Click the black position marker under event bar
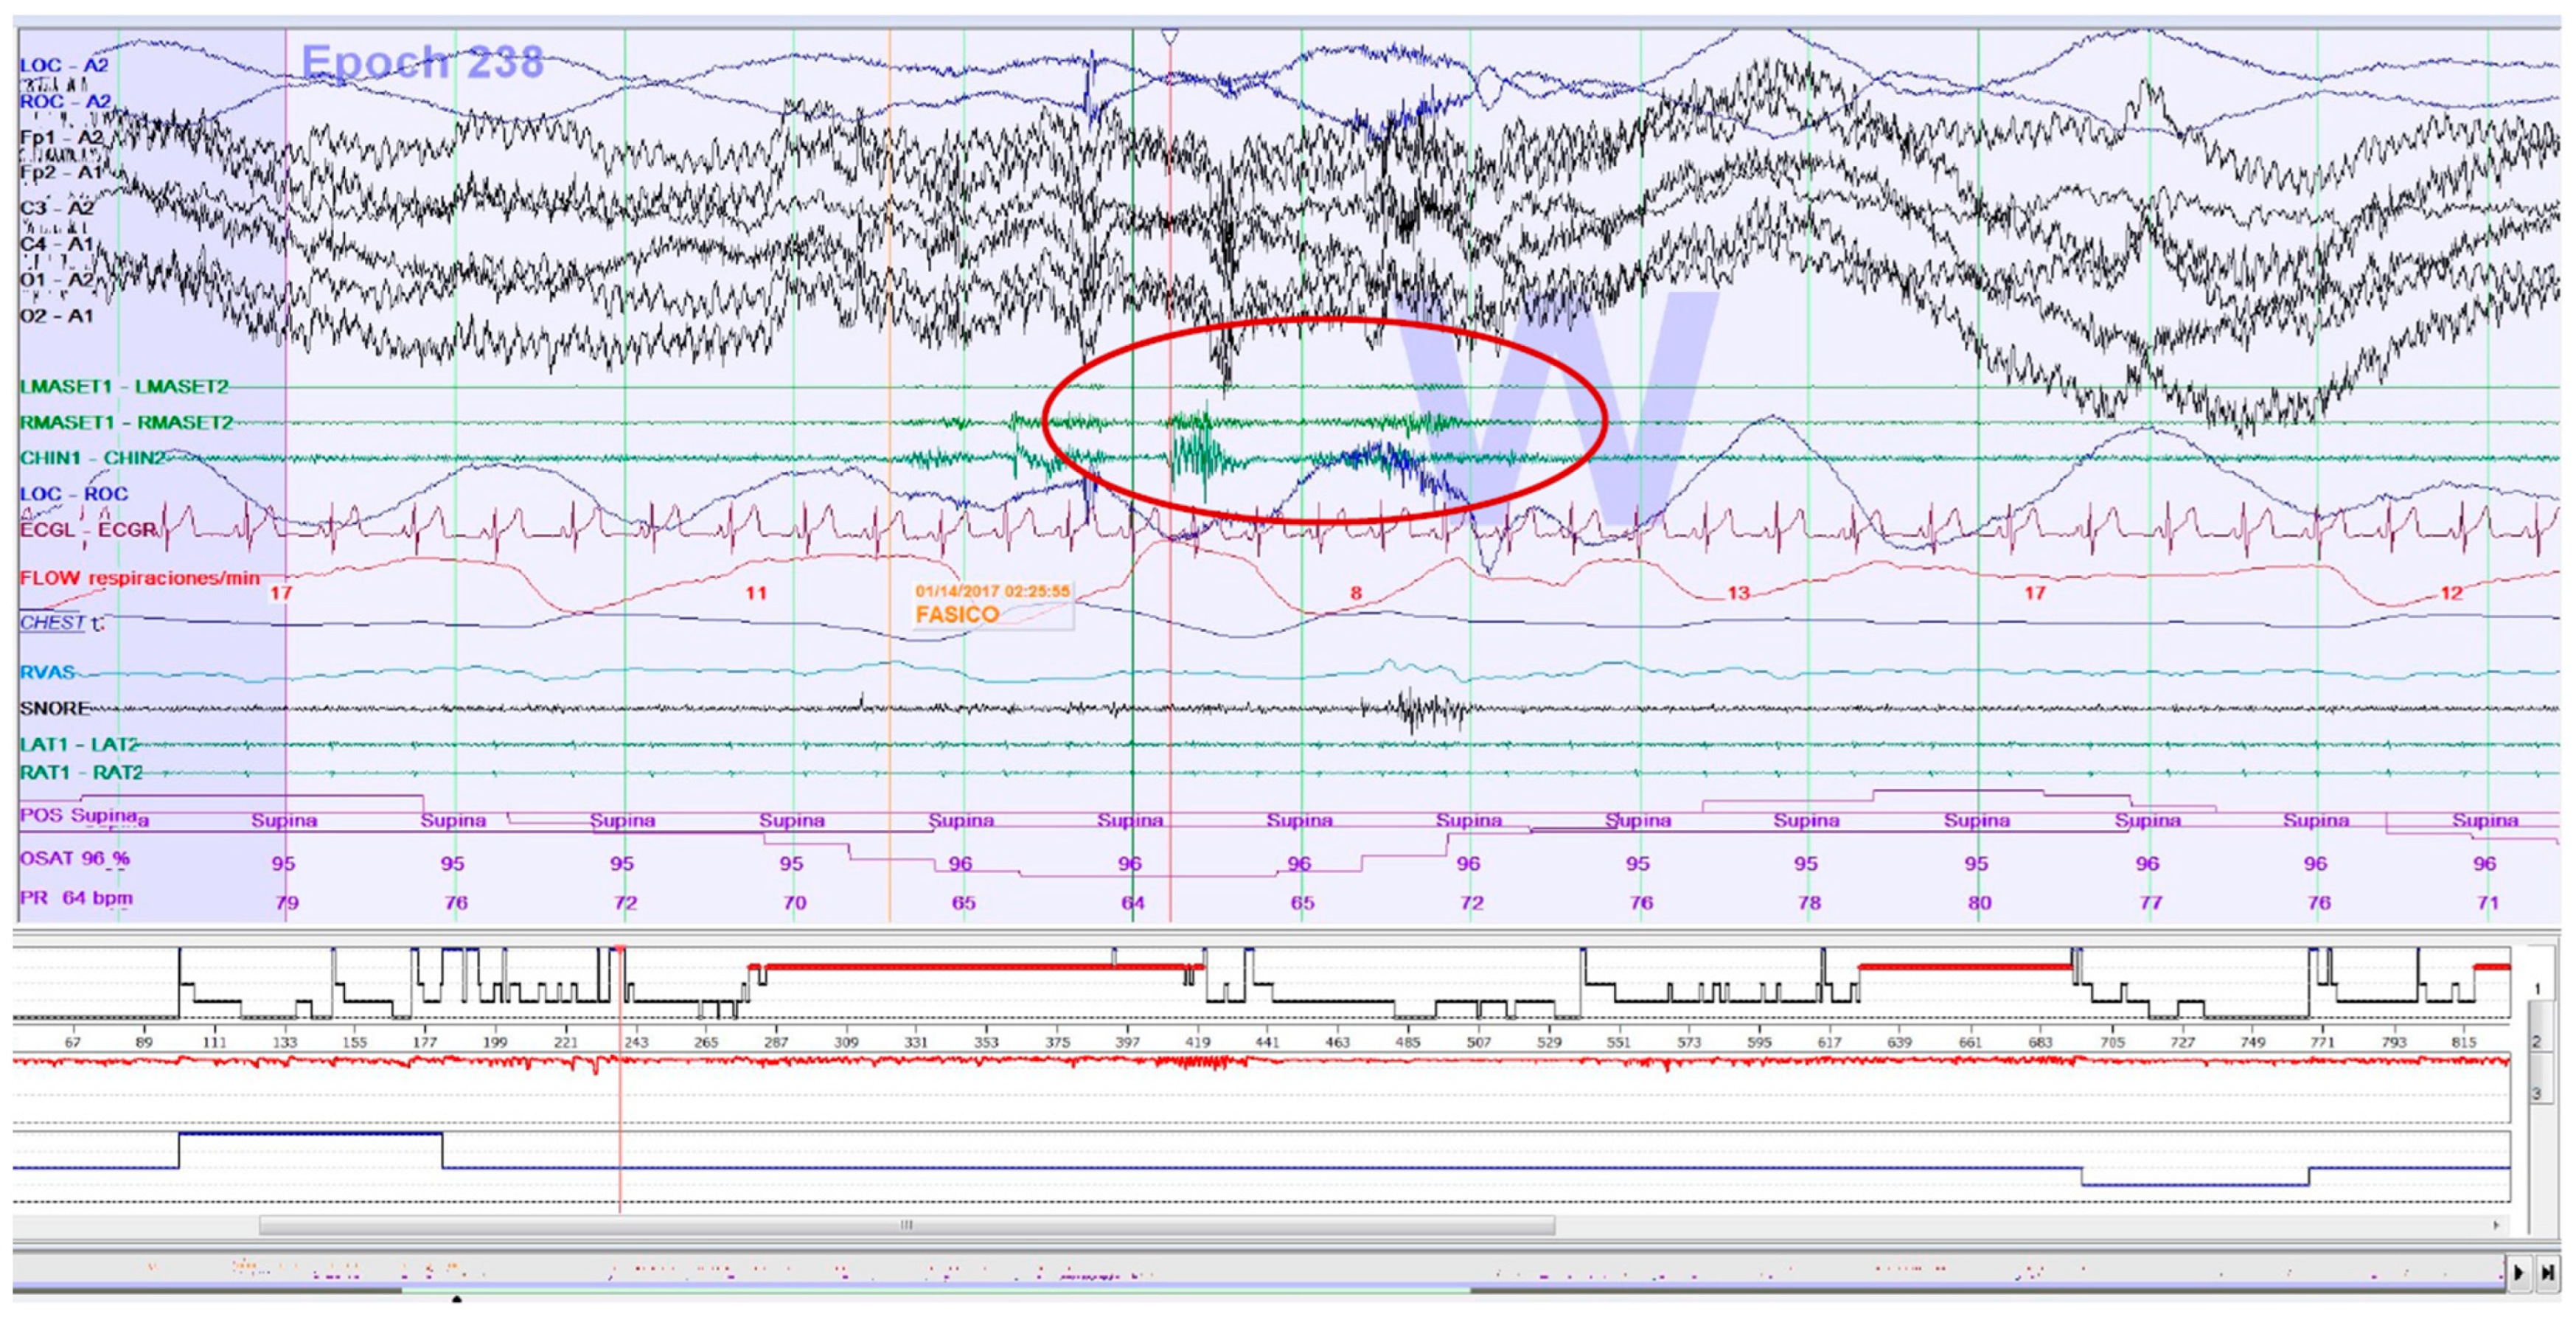The width and height of the screenshot is (2576, 1328). pyautogui.click(x=457, y=1300)
